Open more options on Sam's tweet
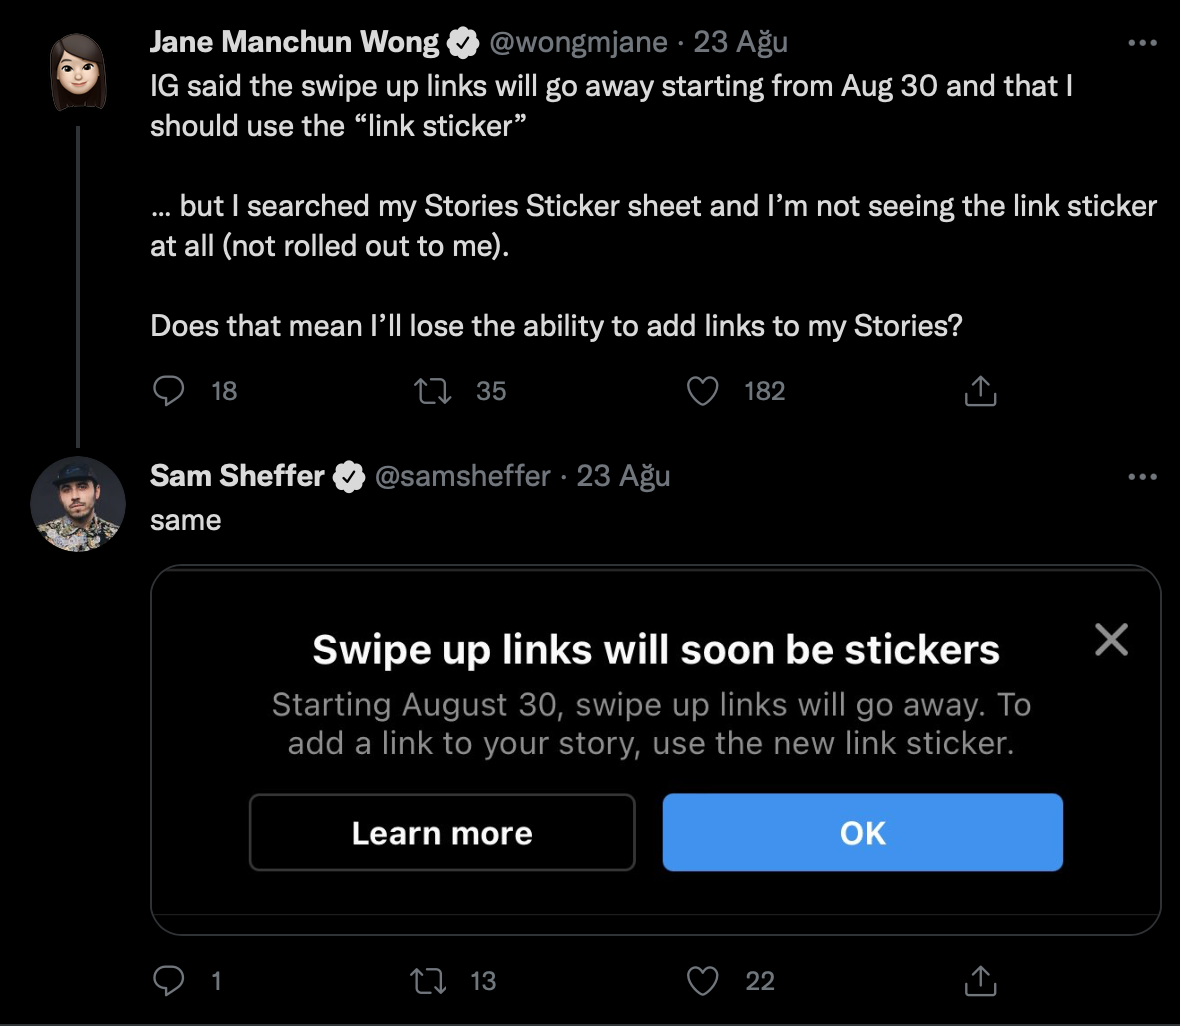 point(1142,477)
